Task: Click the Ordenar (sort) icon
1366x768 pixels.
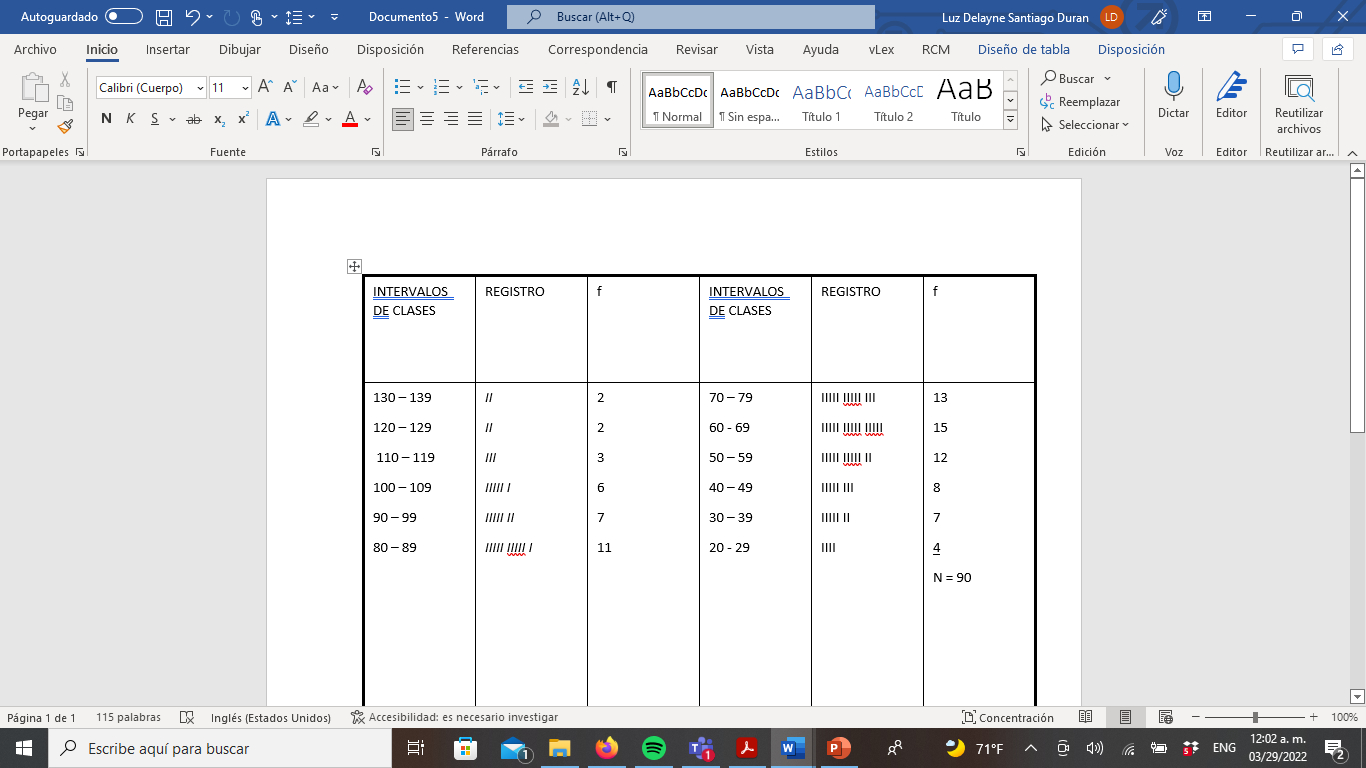Action: pos(580,86)
